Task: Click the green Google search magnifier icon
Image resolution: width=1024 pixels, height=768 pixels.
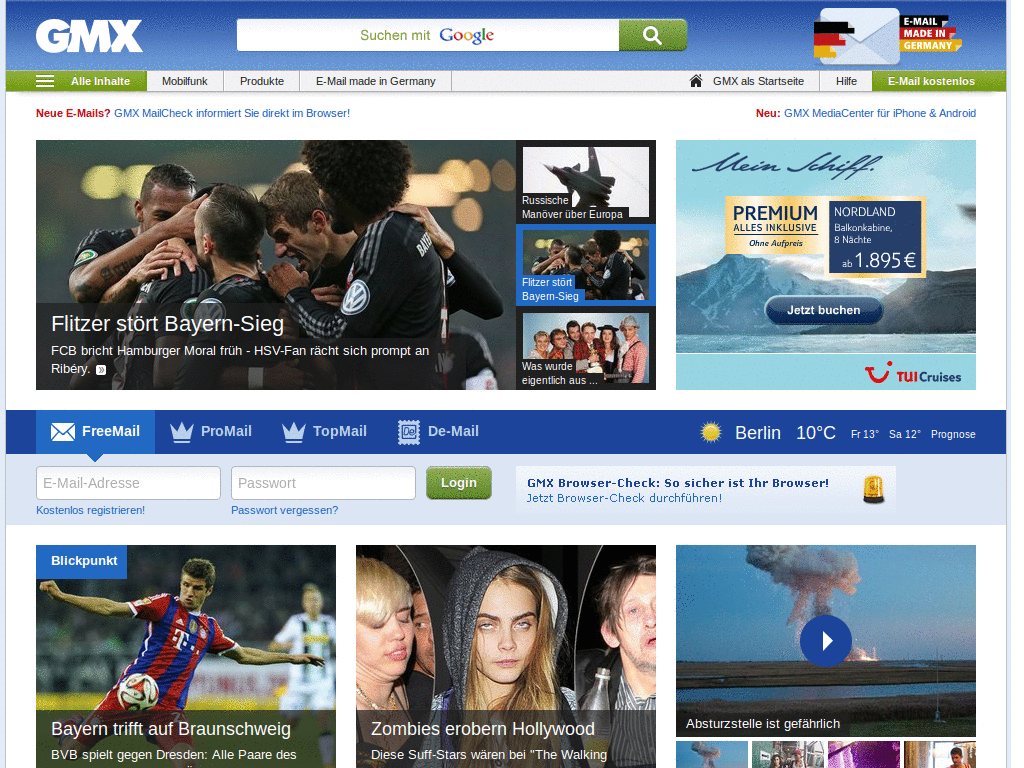Action: click(652, 35)
